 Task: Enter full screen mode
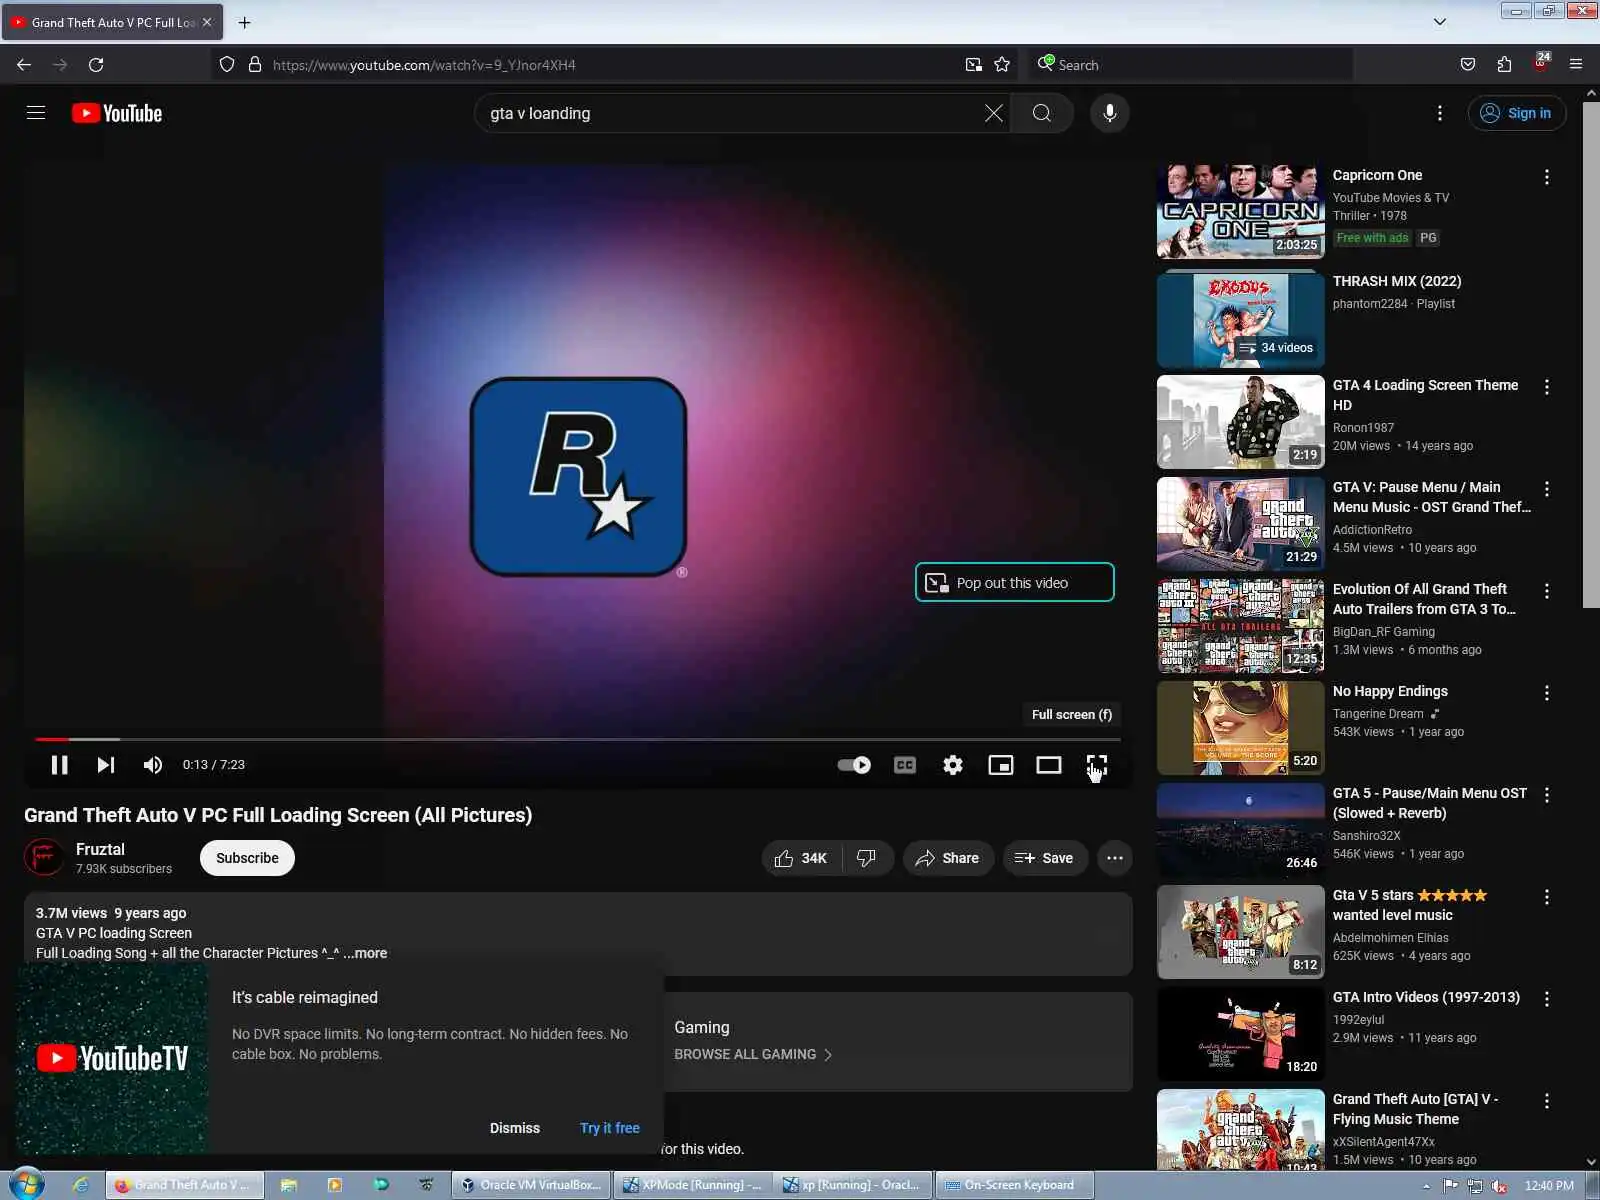pyautogui.click(x=1097, y=765)
